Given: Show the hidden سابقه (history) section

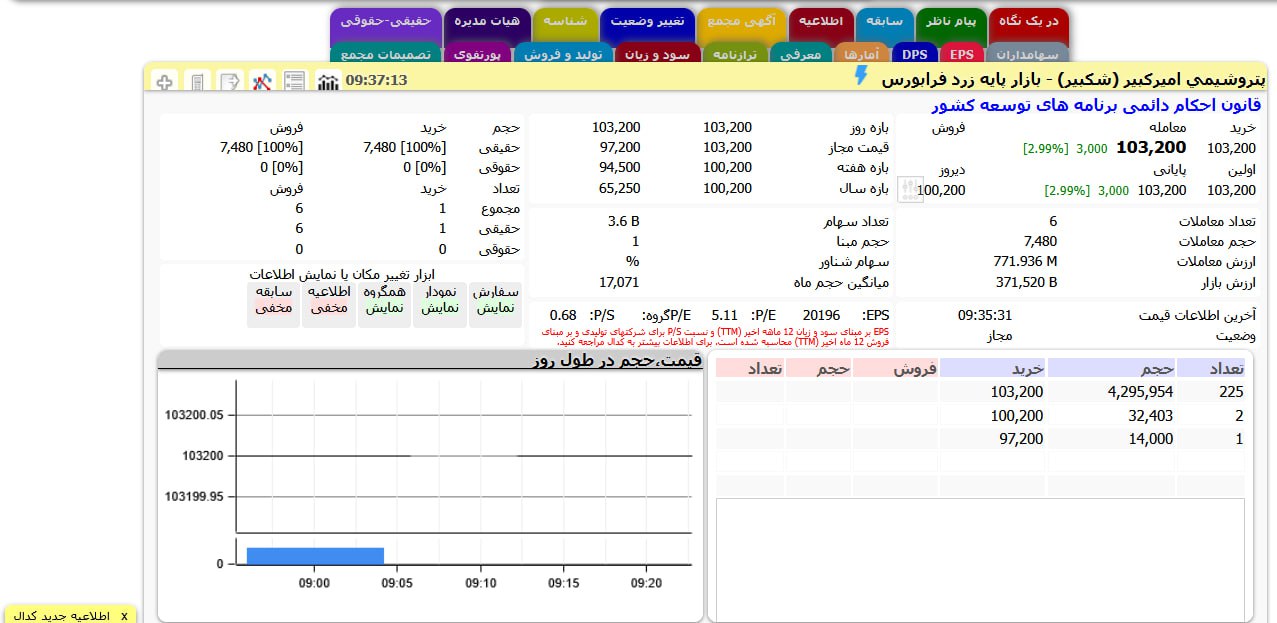Looking at the screenshot, I should pos(273,300).
